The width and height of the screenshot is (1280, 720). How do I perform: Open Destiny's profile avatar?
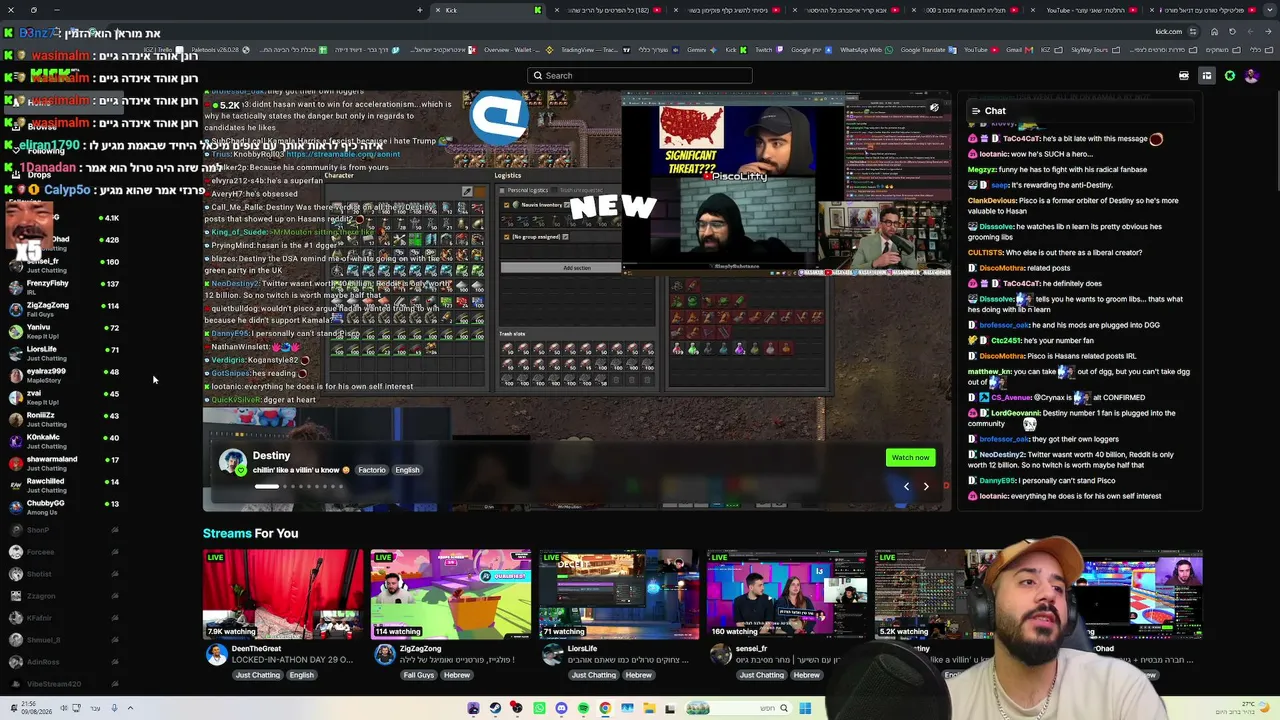coord(233,463)
